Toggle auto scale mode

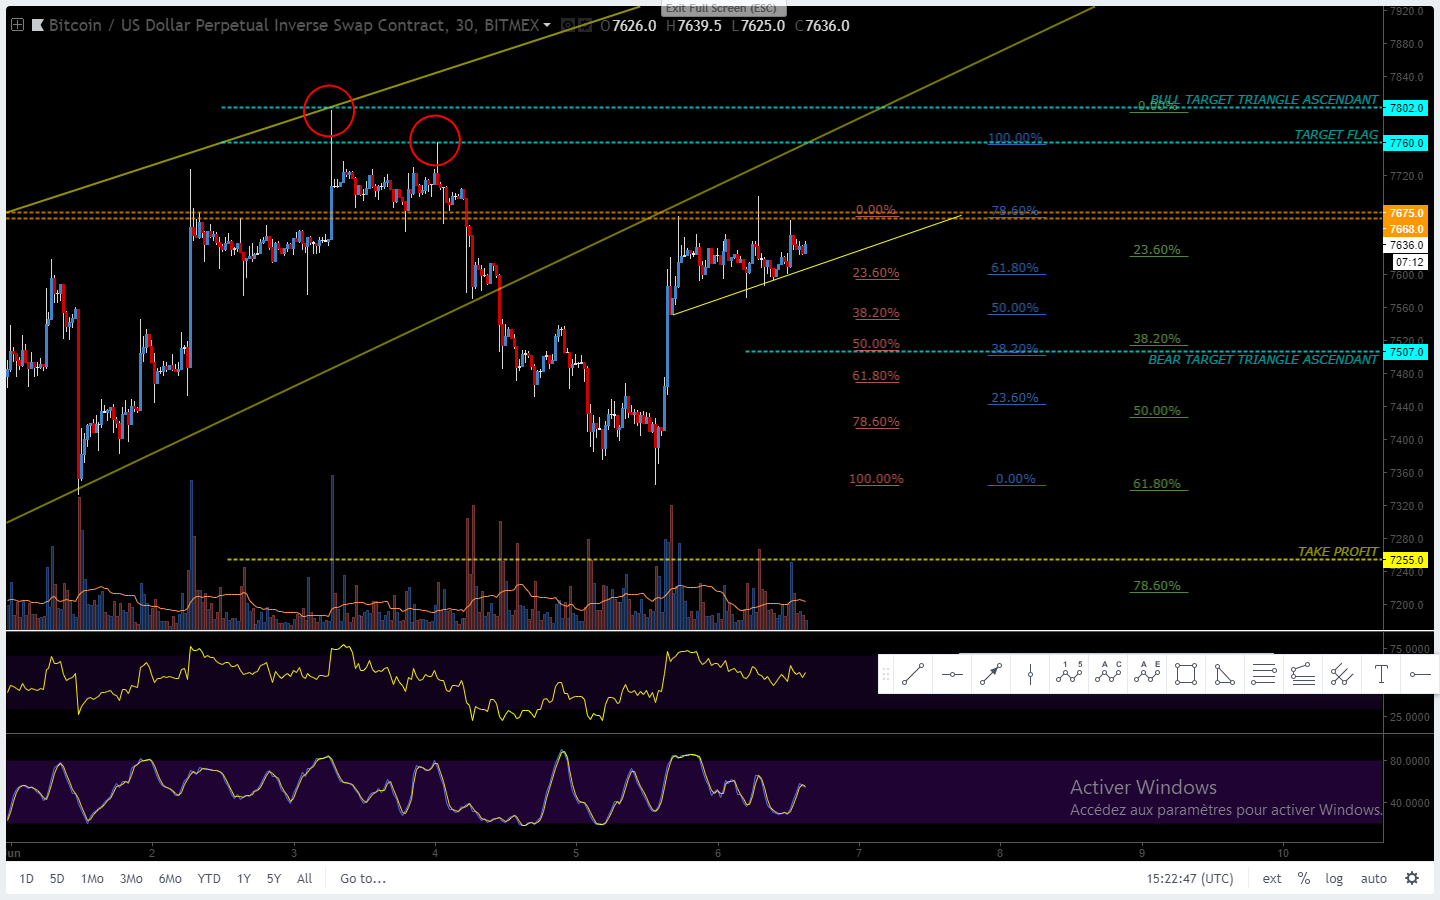coord(1373,879)
